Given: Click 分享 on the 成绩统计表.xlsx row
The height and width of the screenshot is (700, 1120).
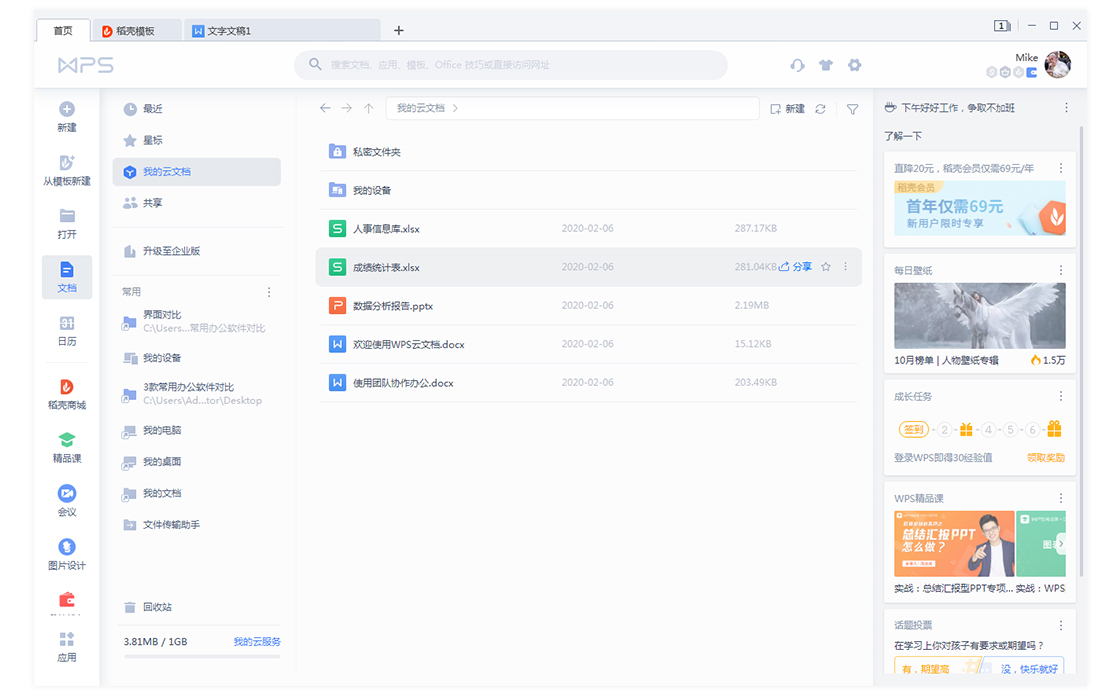Looking at the screenshot, I should pyautogui.click(x=795, y=266).
